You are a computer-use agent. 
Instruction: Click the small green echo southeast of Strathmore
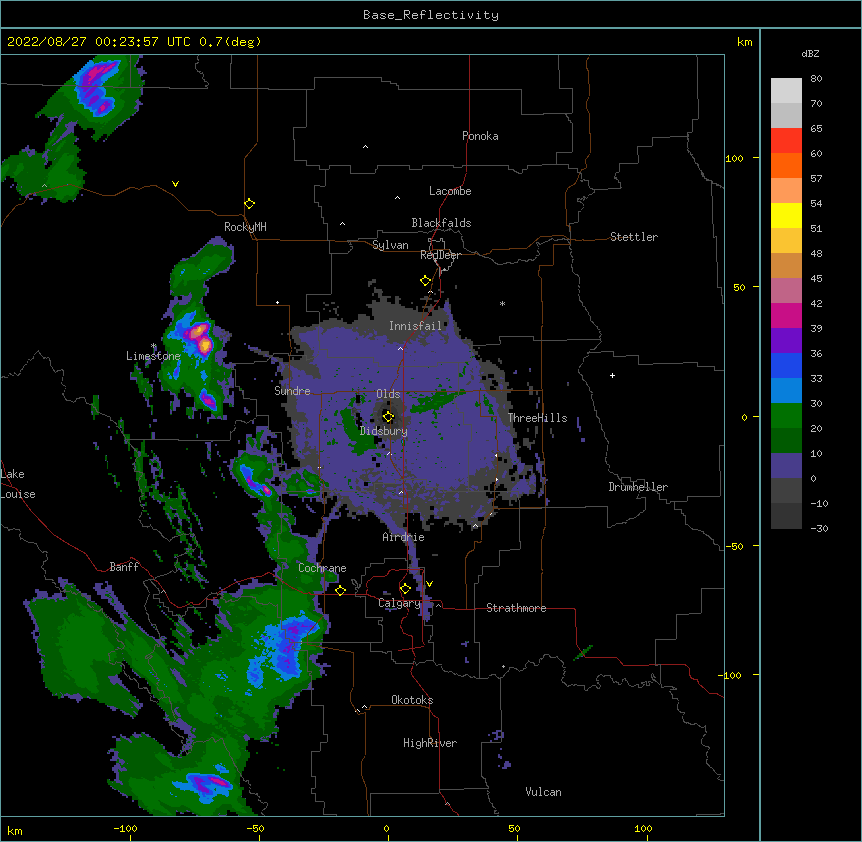point(583,652)
